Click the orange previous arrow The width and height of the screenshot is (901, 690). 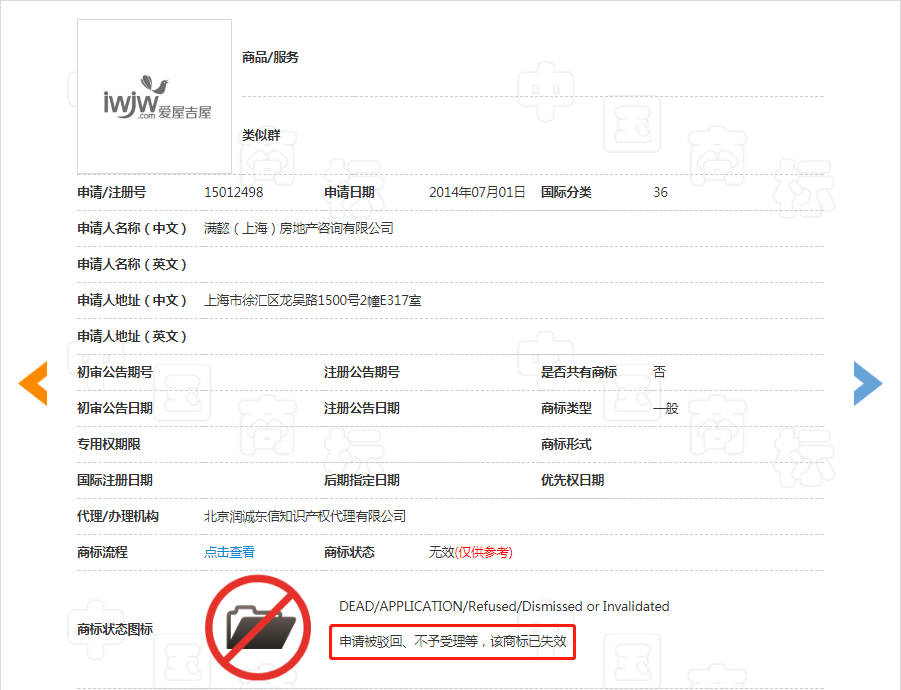[33, 383]
